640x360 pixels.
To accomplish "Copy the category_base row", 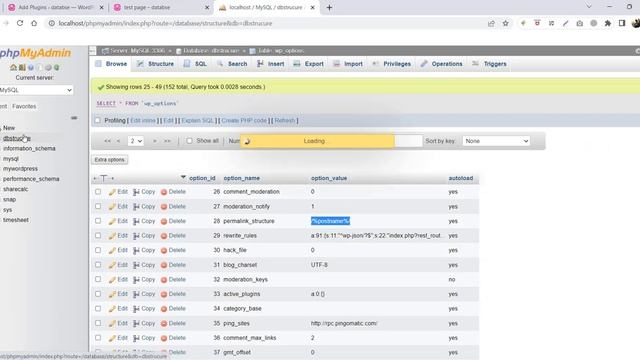I will (x=144, y=309).
